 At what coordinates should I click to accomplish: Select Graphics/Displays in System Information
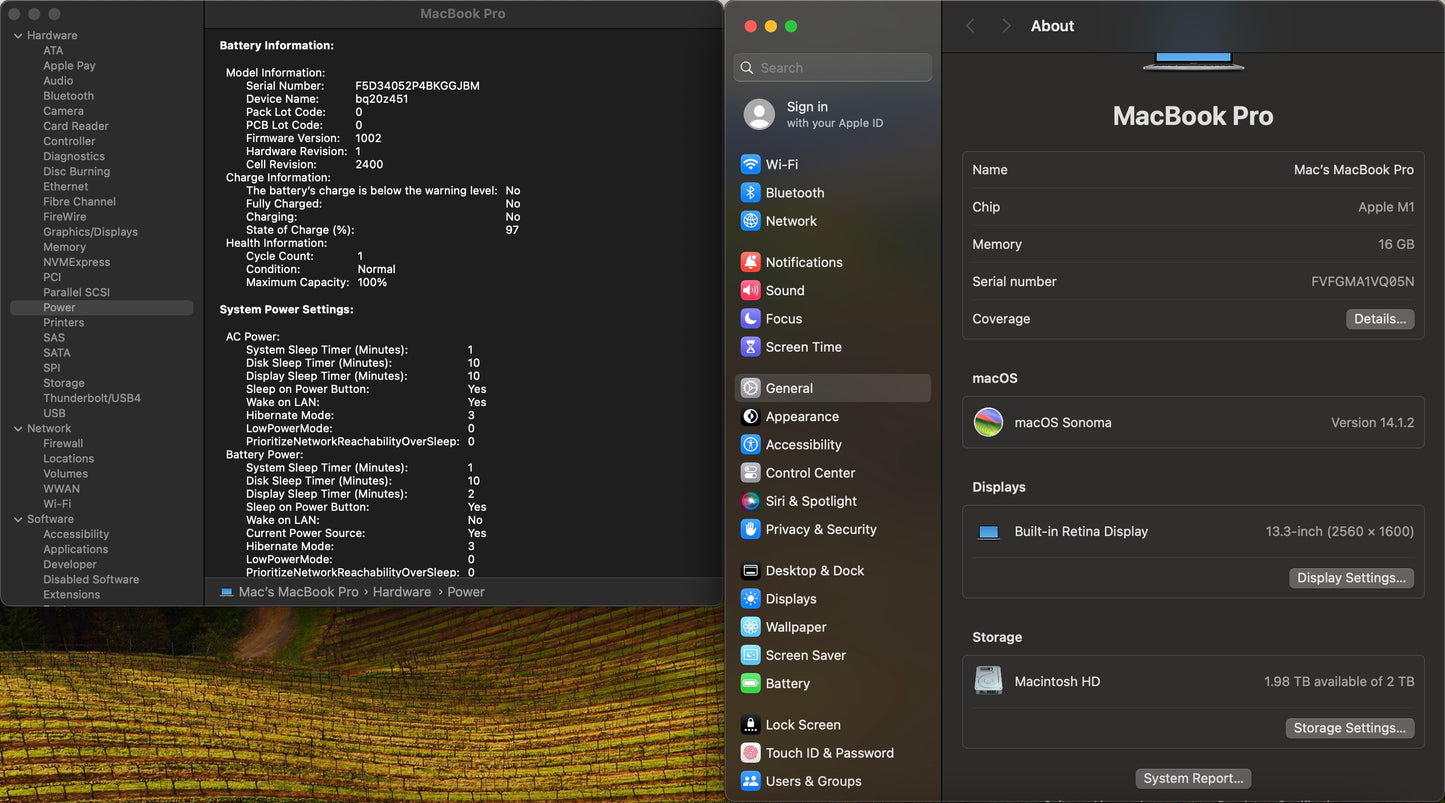tap(90, 232)
